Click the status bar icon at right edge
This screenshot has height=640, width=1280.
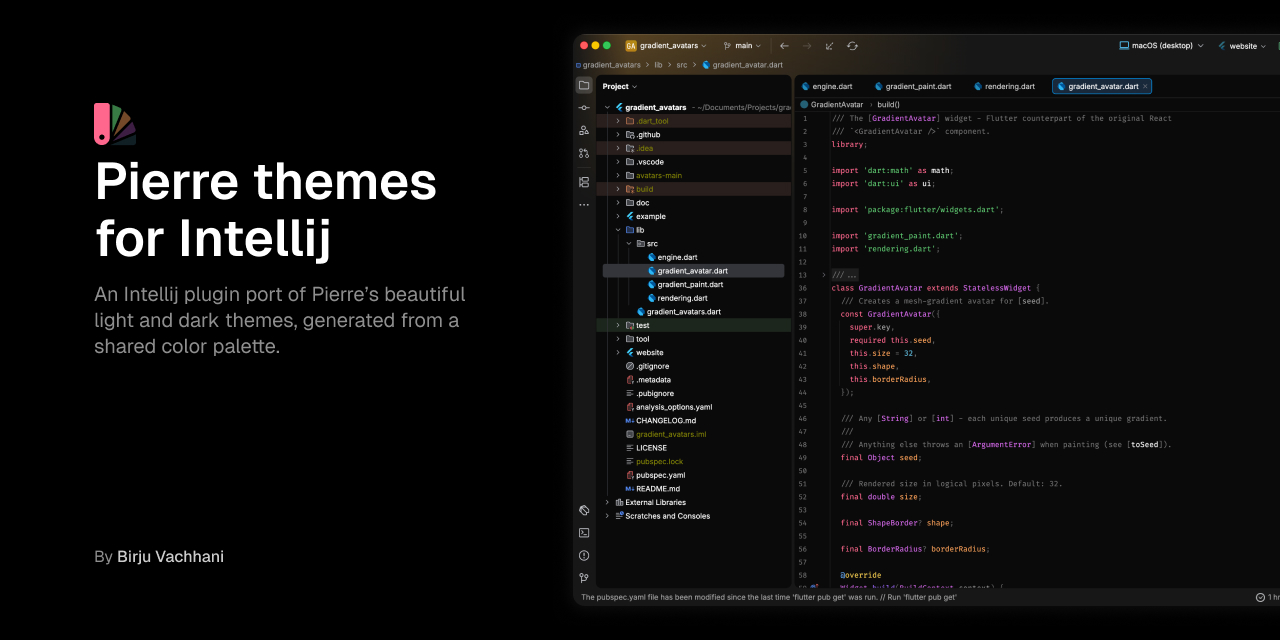point(1260,597)
